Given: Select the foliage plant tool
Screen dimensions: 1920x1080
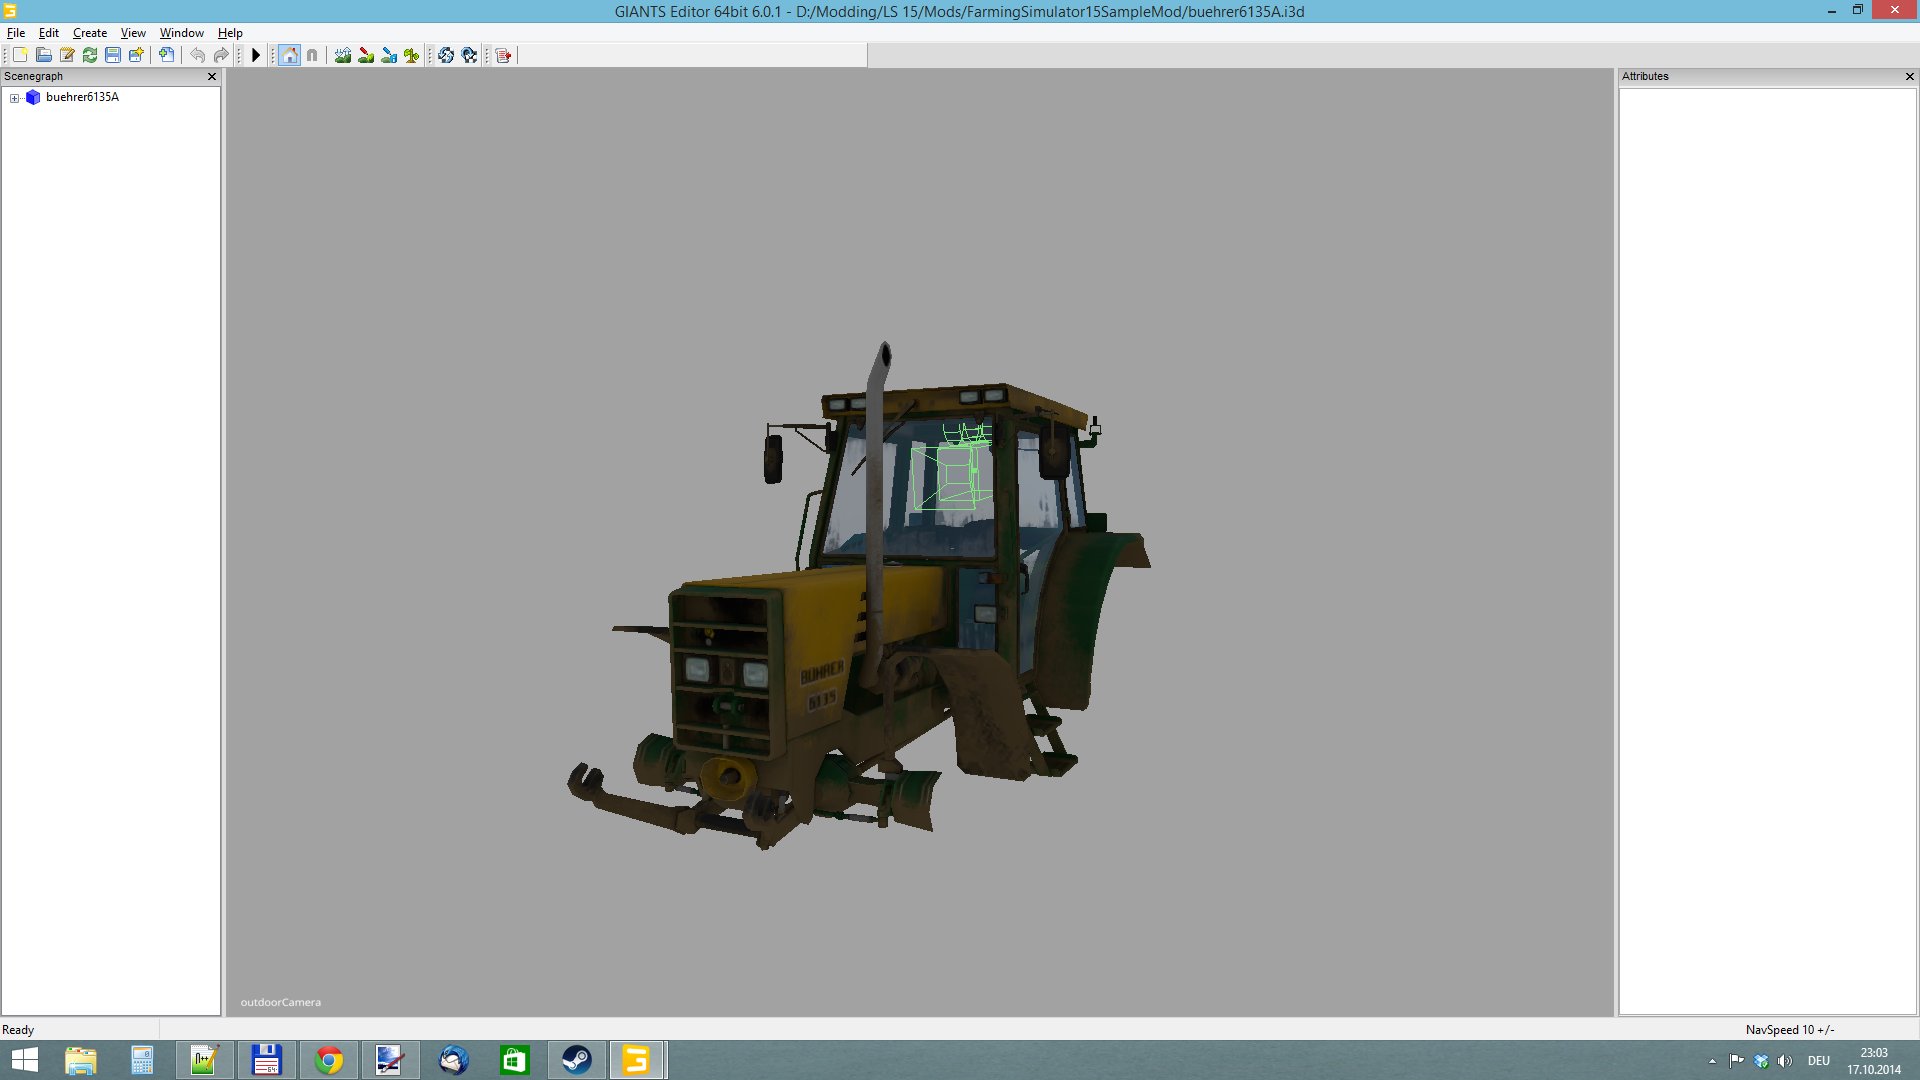Looking at the screenshot, I should point(412,55).
